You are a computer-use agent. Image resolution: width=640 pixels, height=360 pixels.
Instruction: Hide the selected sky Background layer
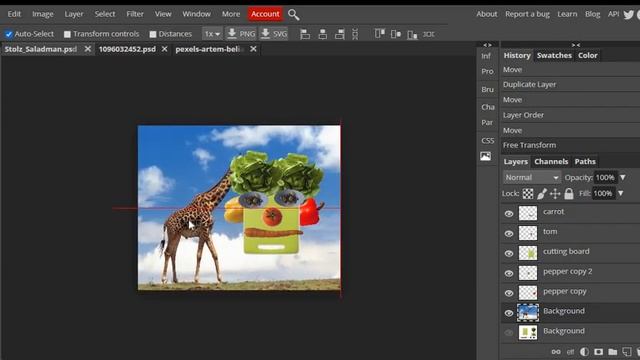[509, 313]
